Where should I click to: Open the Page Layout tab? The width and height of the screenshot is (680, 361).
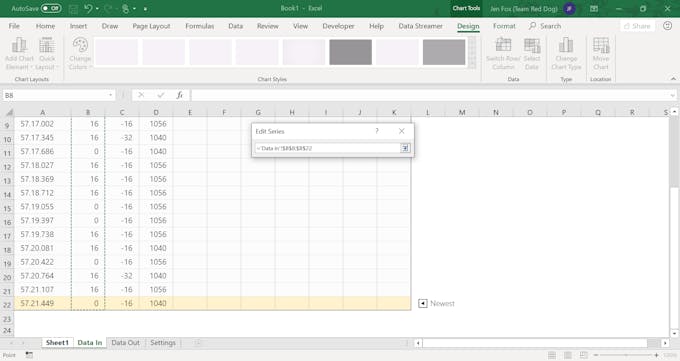[151, 26]
